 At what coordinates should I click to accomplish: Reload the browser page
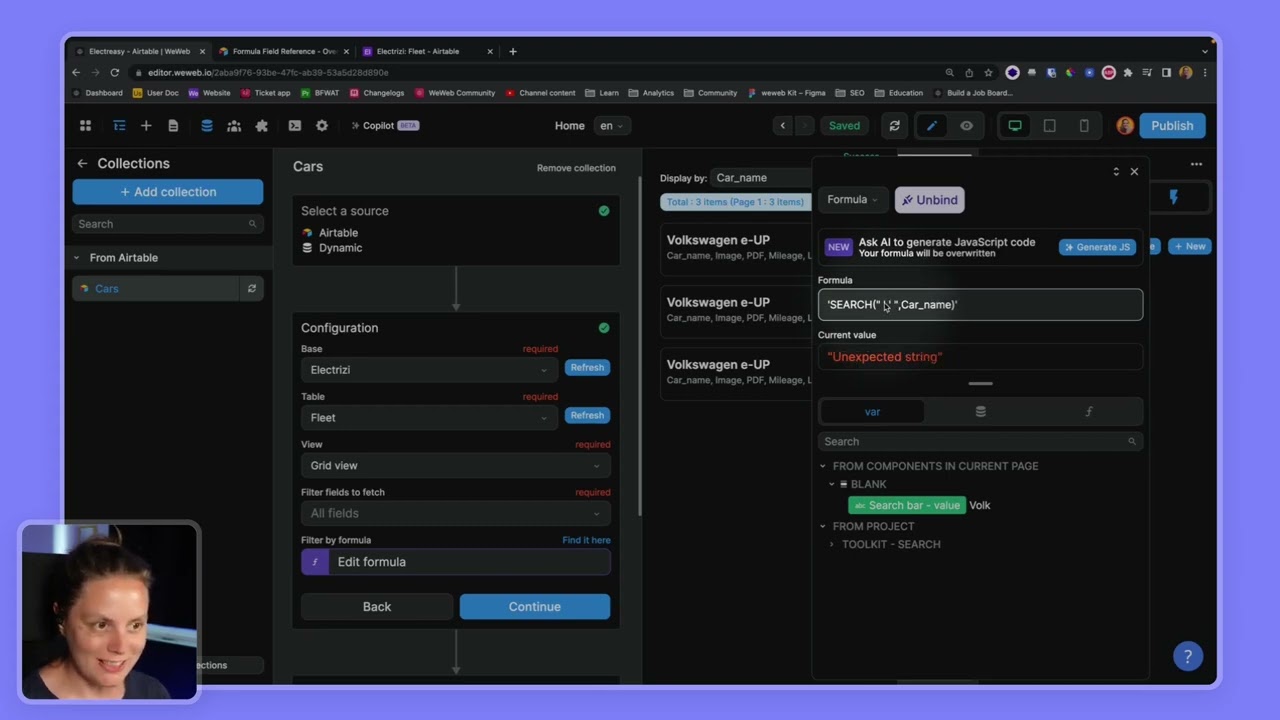(x=114, y=73)
